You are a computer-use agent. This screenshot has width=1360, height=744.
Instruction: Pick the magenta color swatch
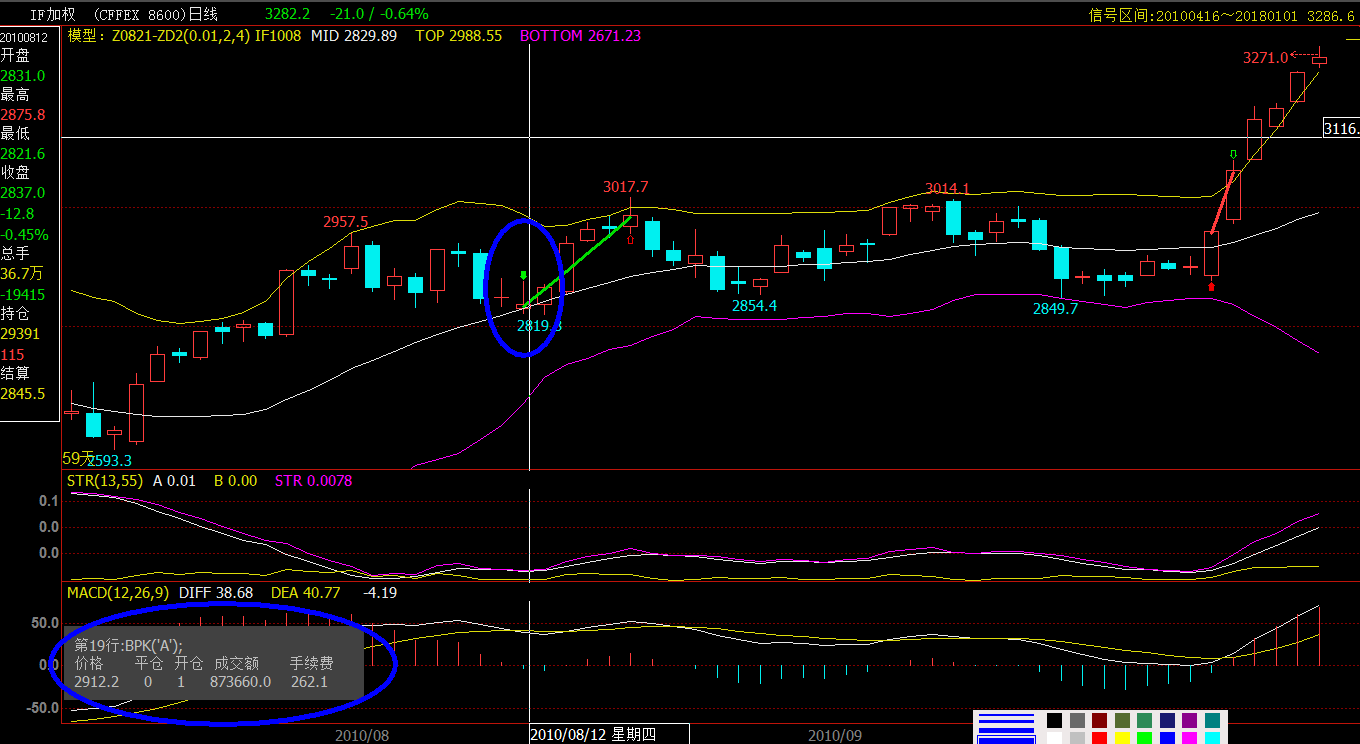tap(1189, 738)
